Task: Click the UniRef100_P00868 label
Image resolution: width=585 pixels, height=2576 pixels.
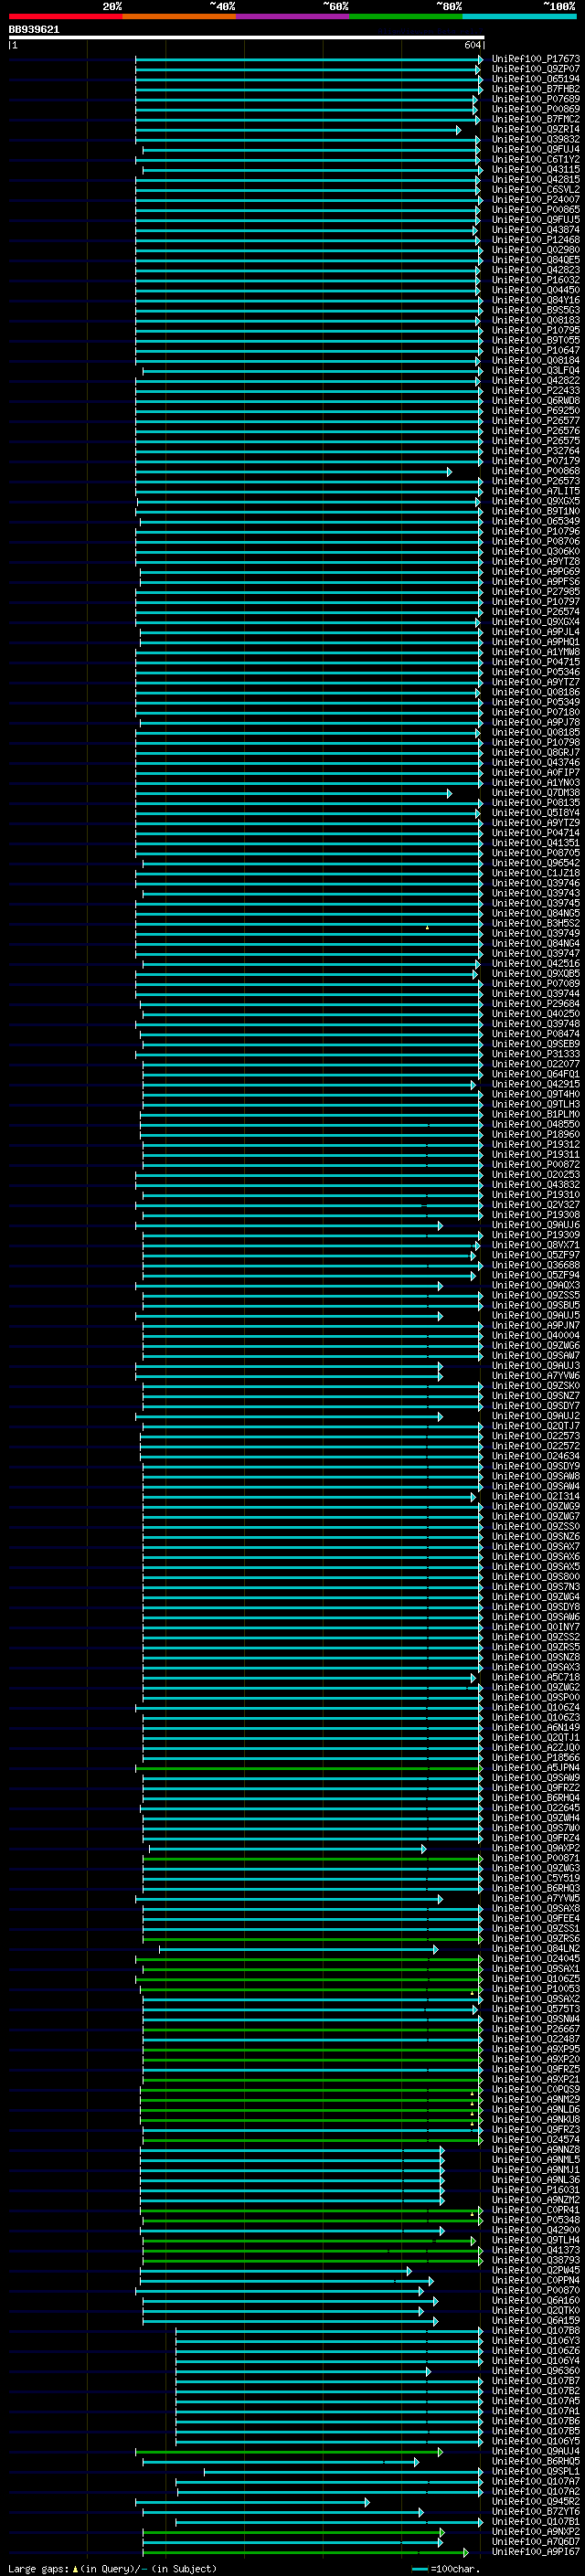Action: click(536, 471)
